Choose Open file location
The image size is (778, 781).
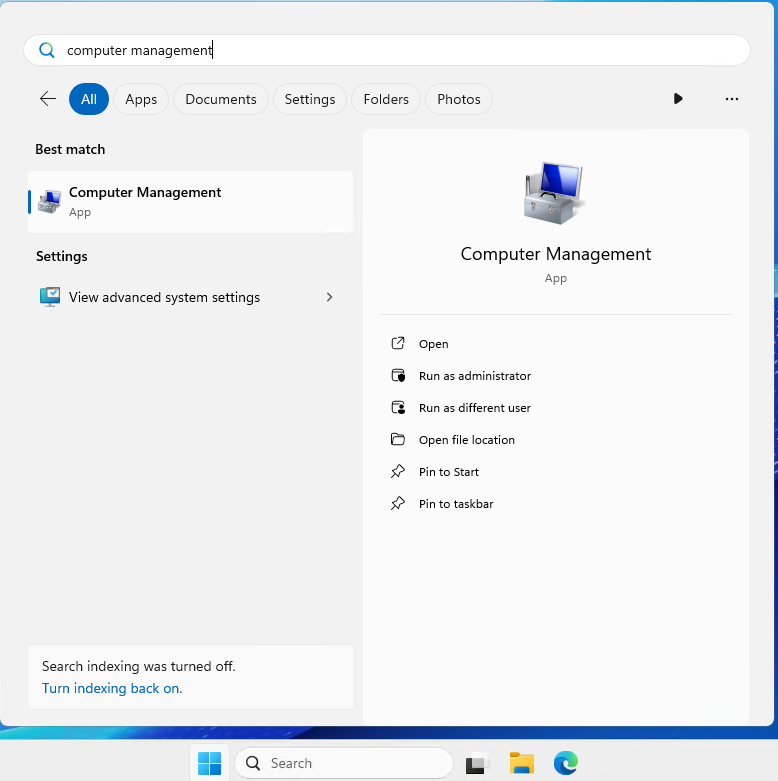pos(467,440)
